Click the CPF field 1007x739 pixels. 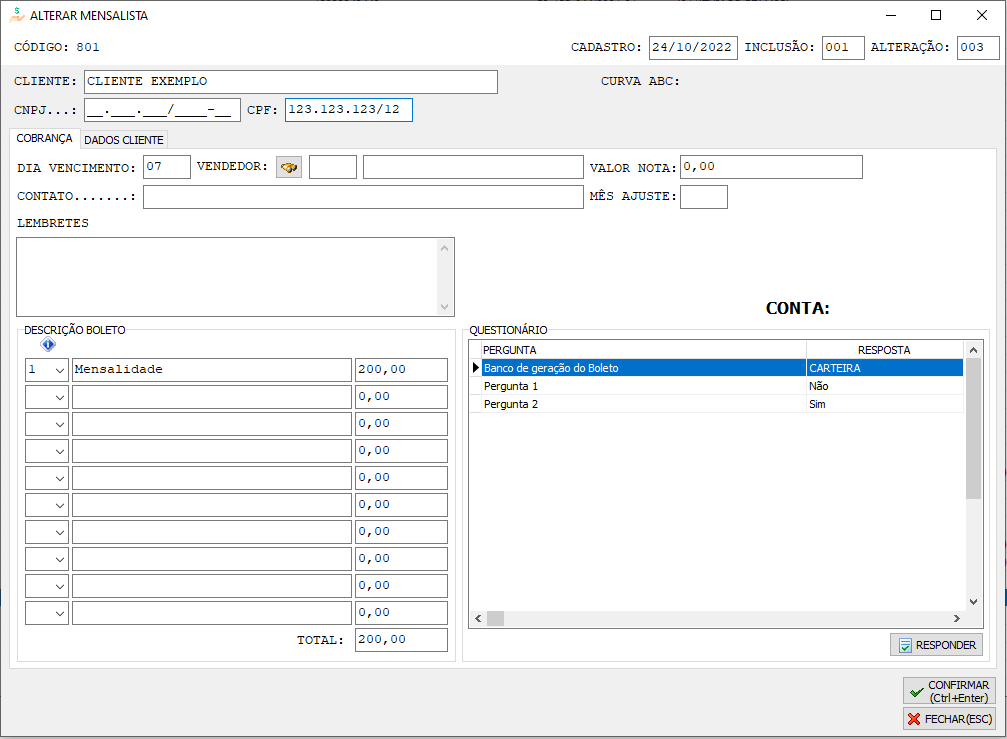(349, 110)
